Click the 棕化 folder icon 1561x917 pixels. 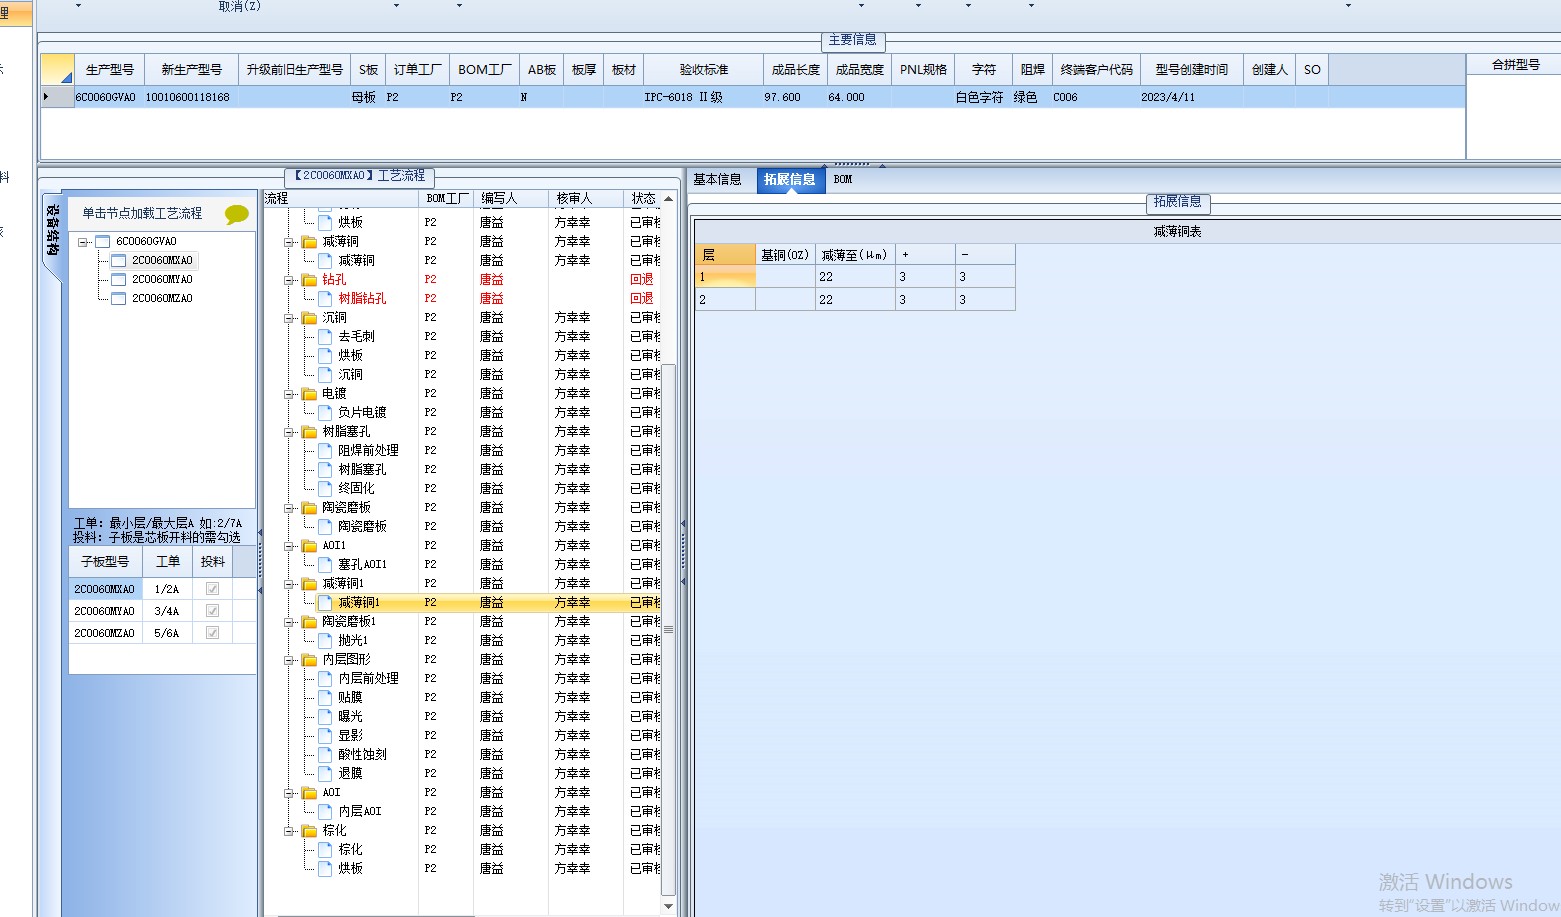pyautogui.click(x=309, y=831)
